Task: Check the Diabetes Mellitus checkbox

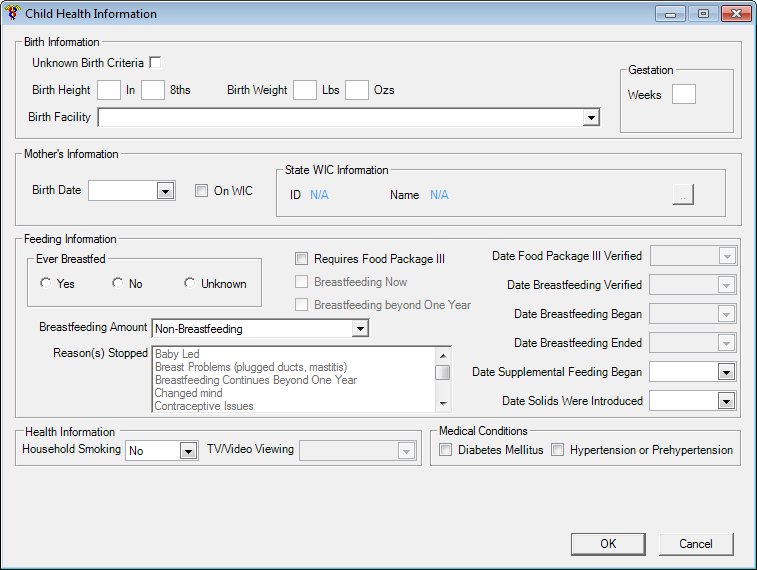Action: point(445,450)
